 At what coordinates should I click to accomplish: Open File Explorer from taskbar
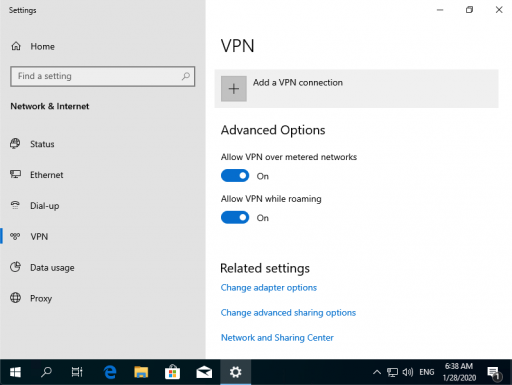pos(141,372)
